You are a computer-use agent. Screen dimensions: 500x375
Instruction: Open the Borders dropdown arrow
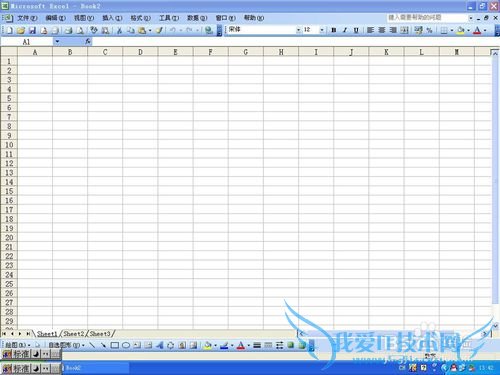(x=452, y=30)
